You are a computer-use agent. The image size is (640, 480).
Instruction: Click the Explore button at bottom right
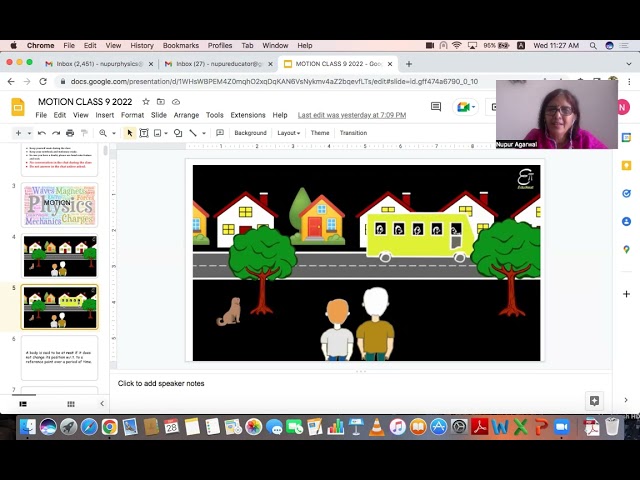(x=594, y=401)
